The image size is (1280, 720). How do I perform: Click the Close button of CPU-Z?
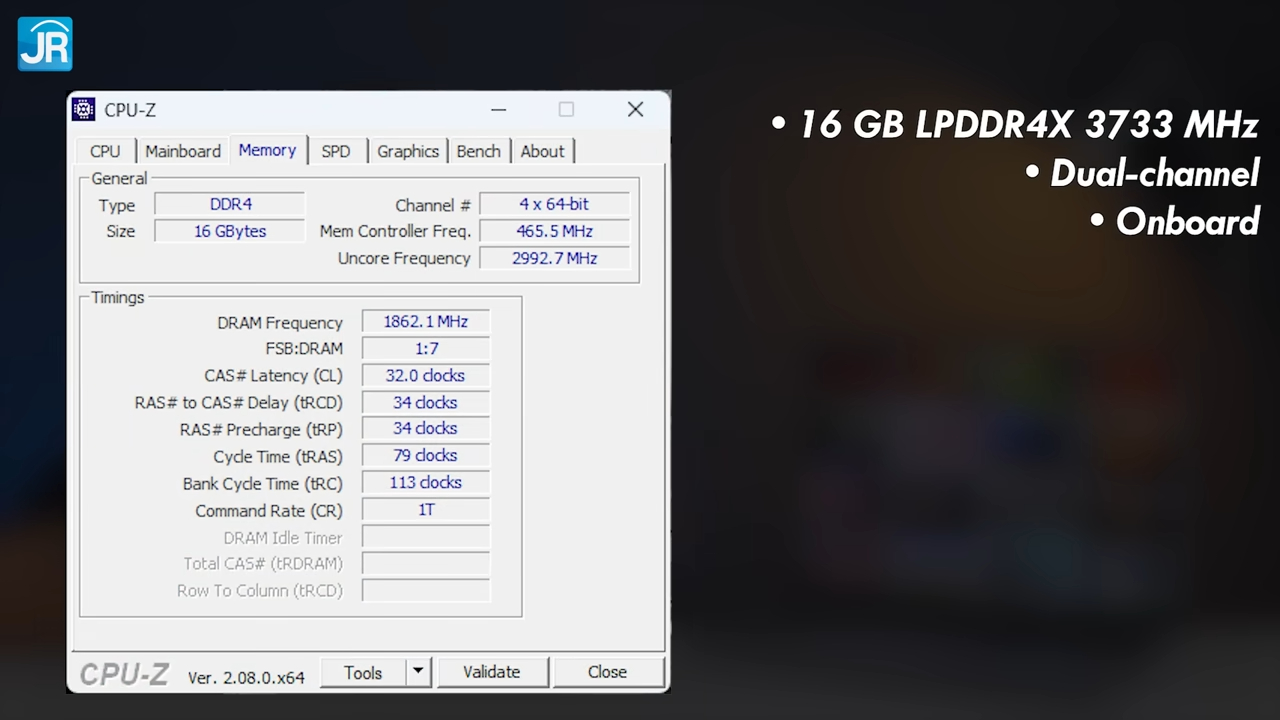[x=607, y=672]
